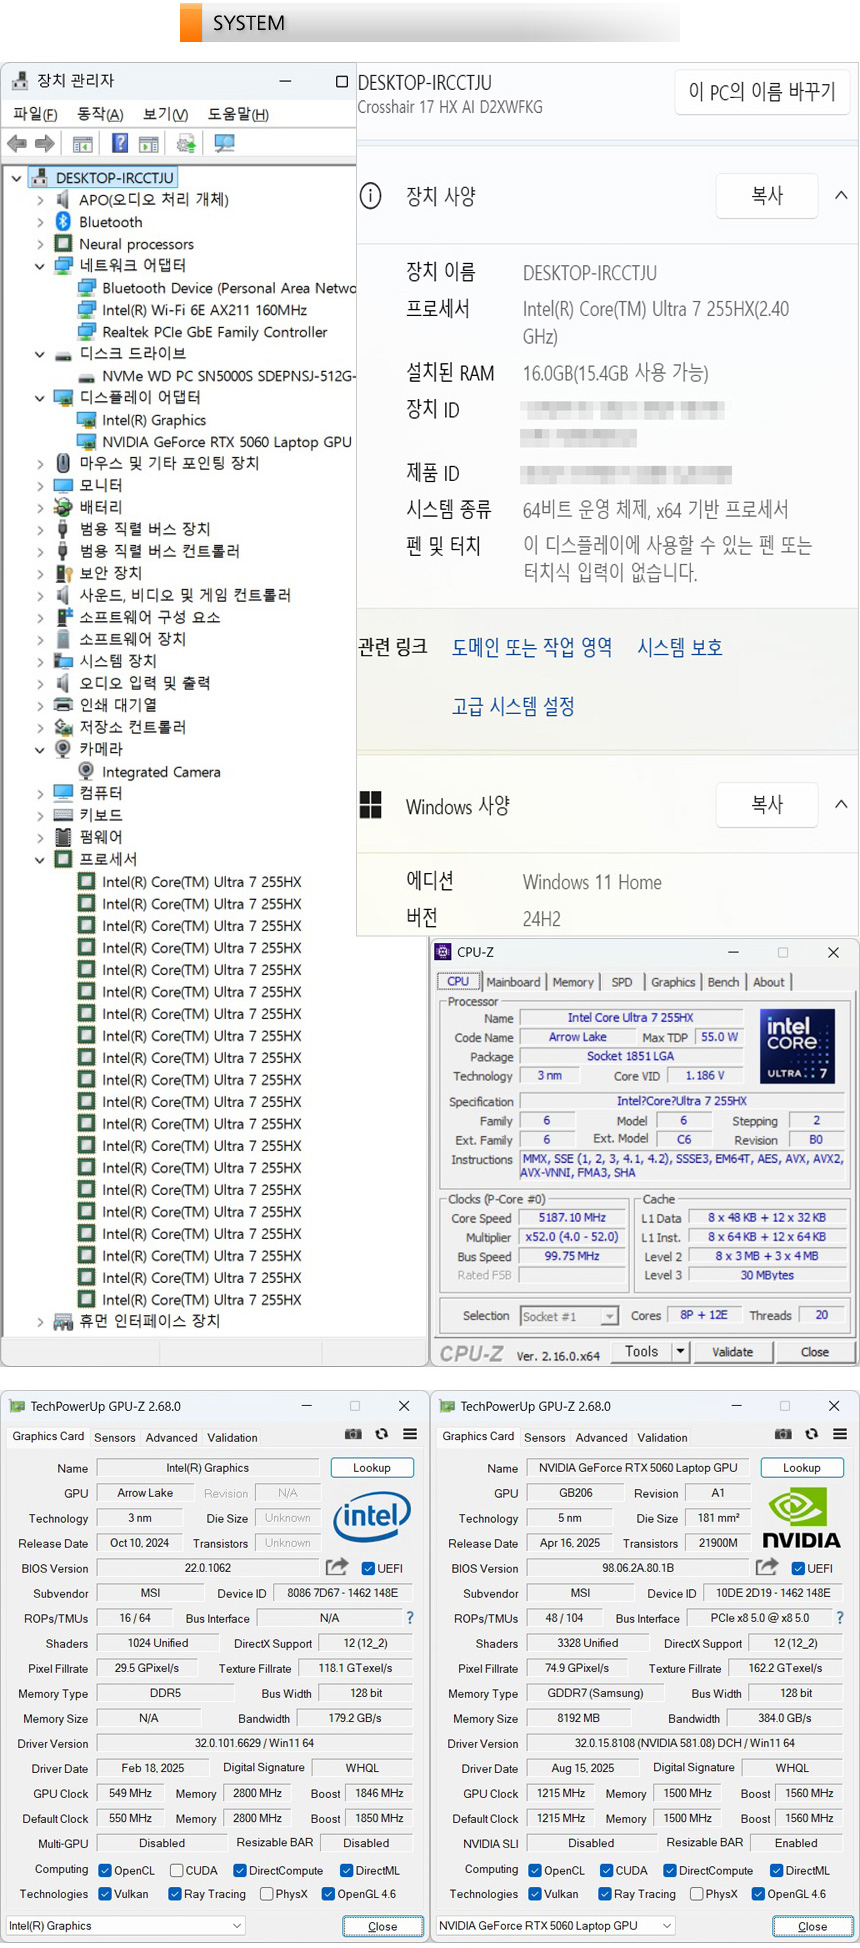Screen dimensions: 860x1948
Task: Click the help icon in Device Manager toolbar
Action: tap(119, 144)
